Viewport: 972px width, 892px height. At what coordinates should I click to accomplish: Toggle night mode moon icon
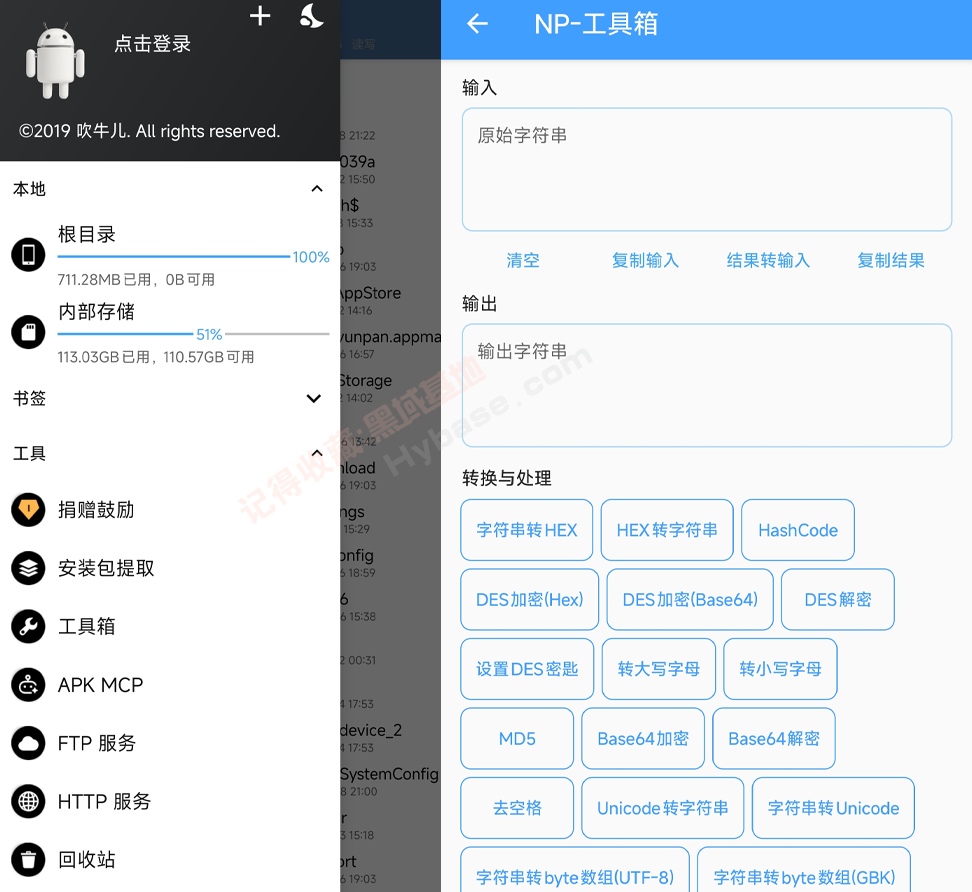pyautogui.click(x=311, y=16)
